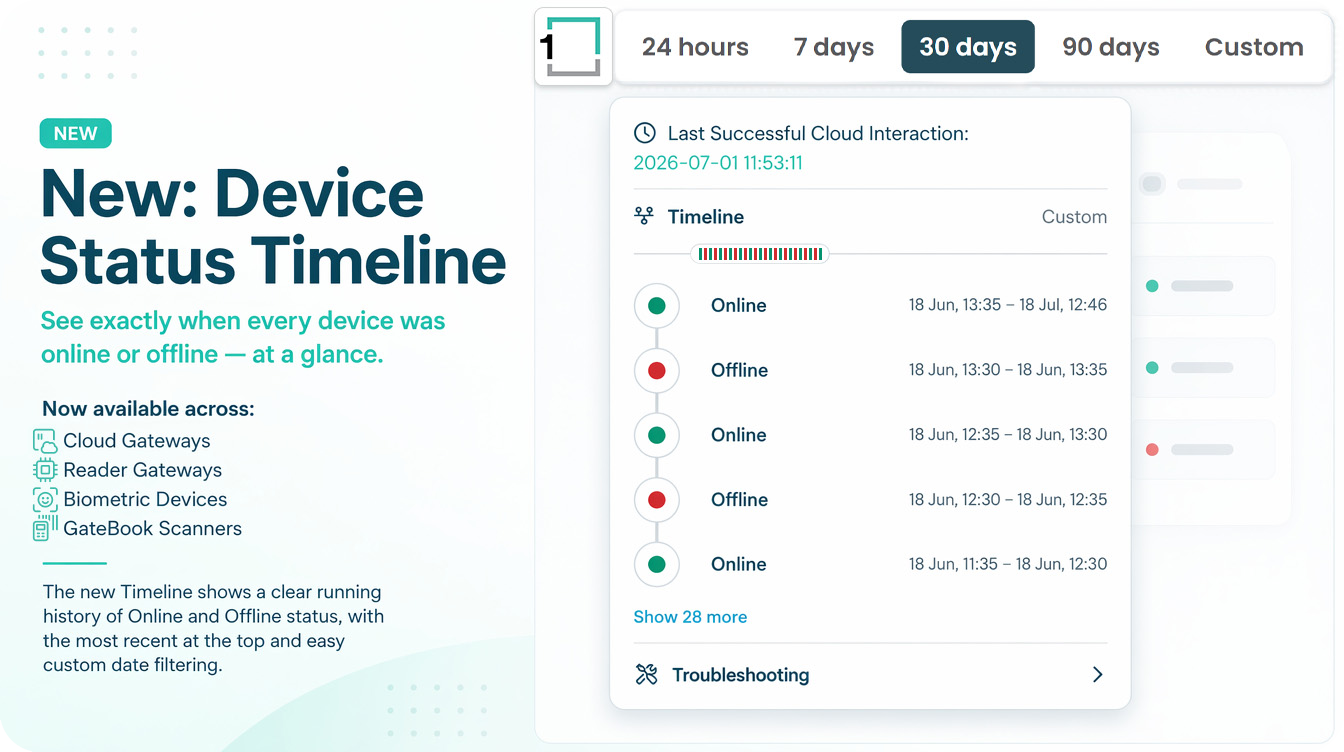Click the Cloud Gateways icon

click(x=45, y=441)
